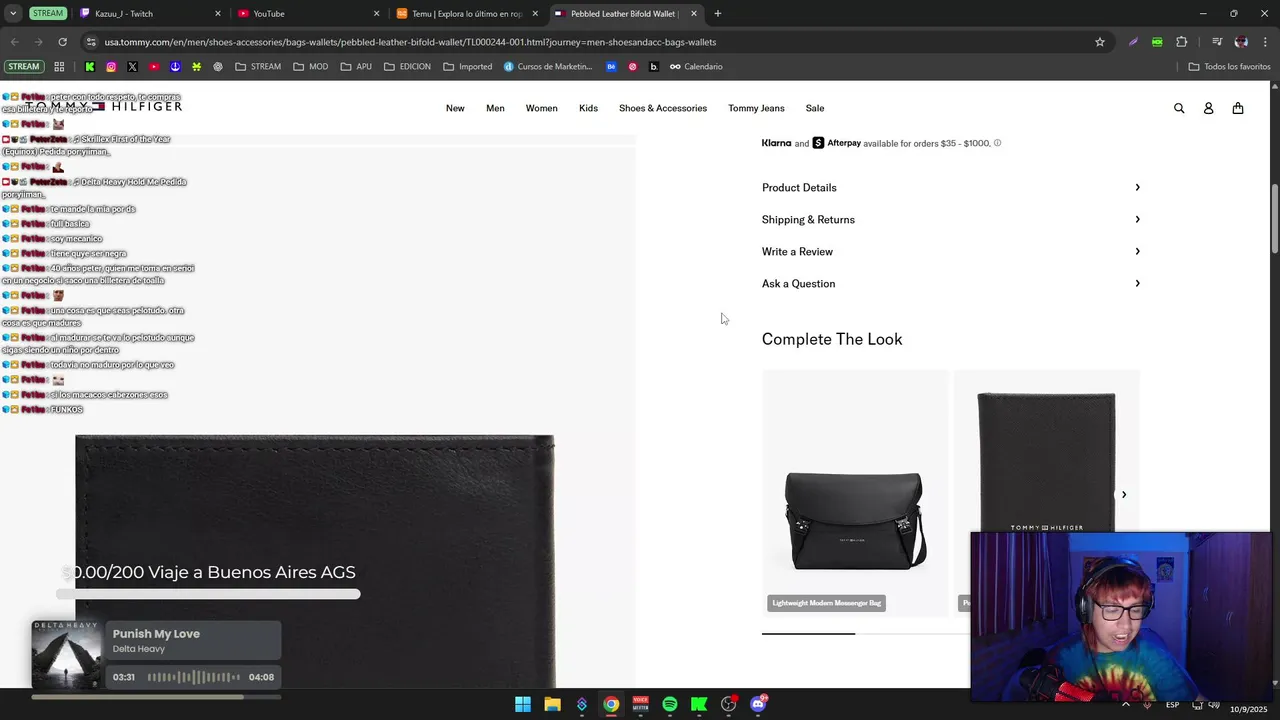This screenshot has height=720, width=1280.
Task: Open the Cursos de Marketing bookmark
Action: click(548, 67)
